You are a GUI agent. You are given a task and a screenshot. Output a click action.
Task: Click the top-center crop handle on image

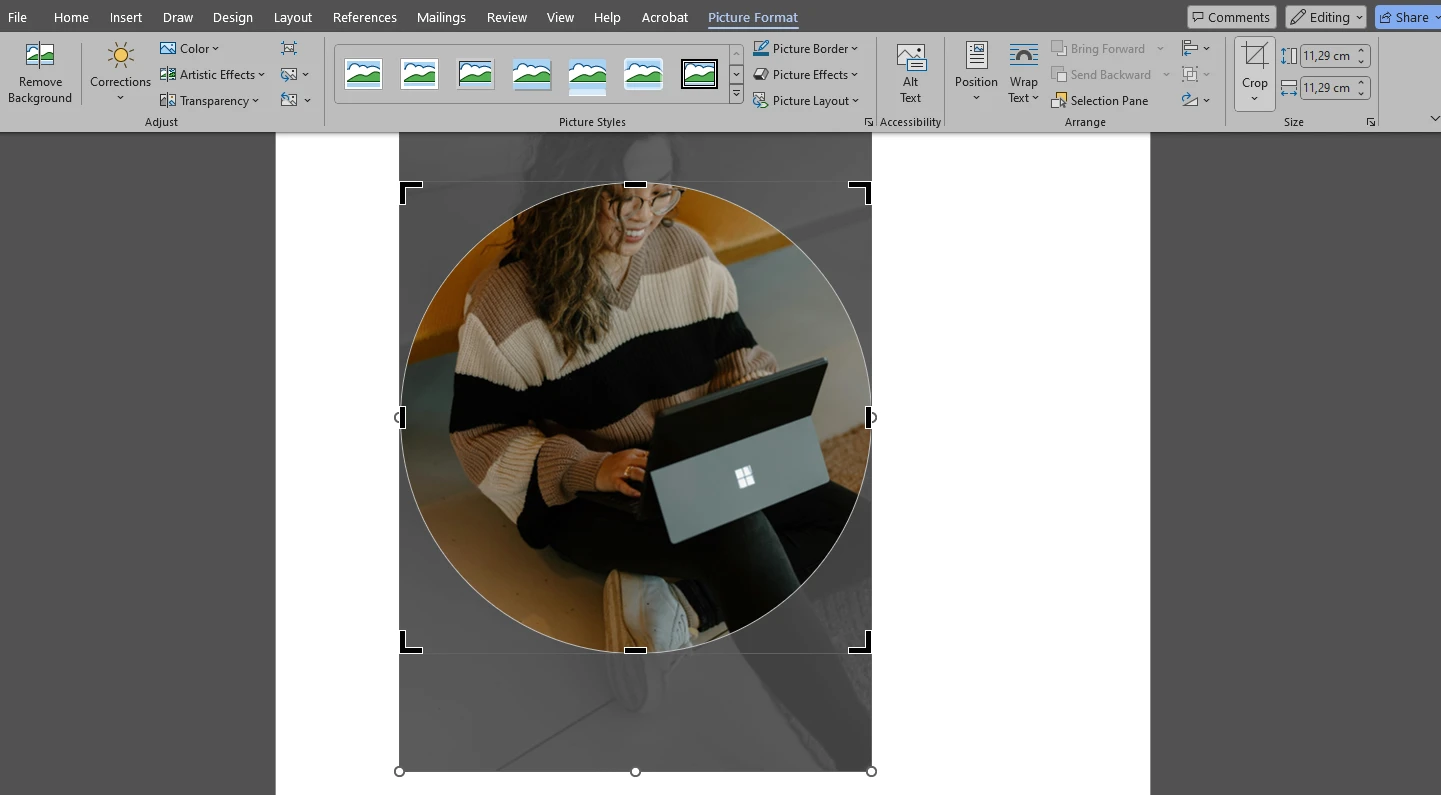pos(635,184)
